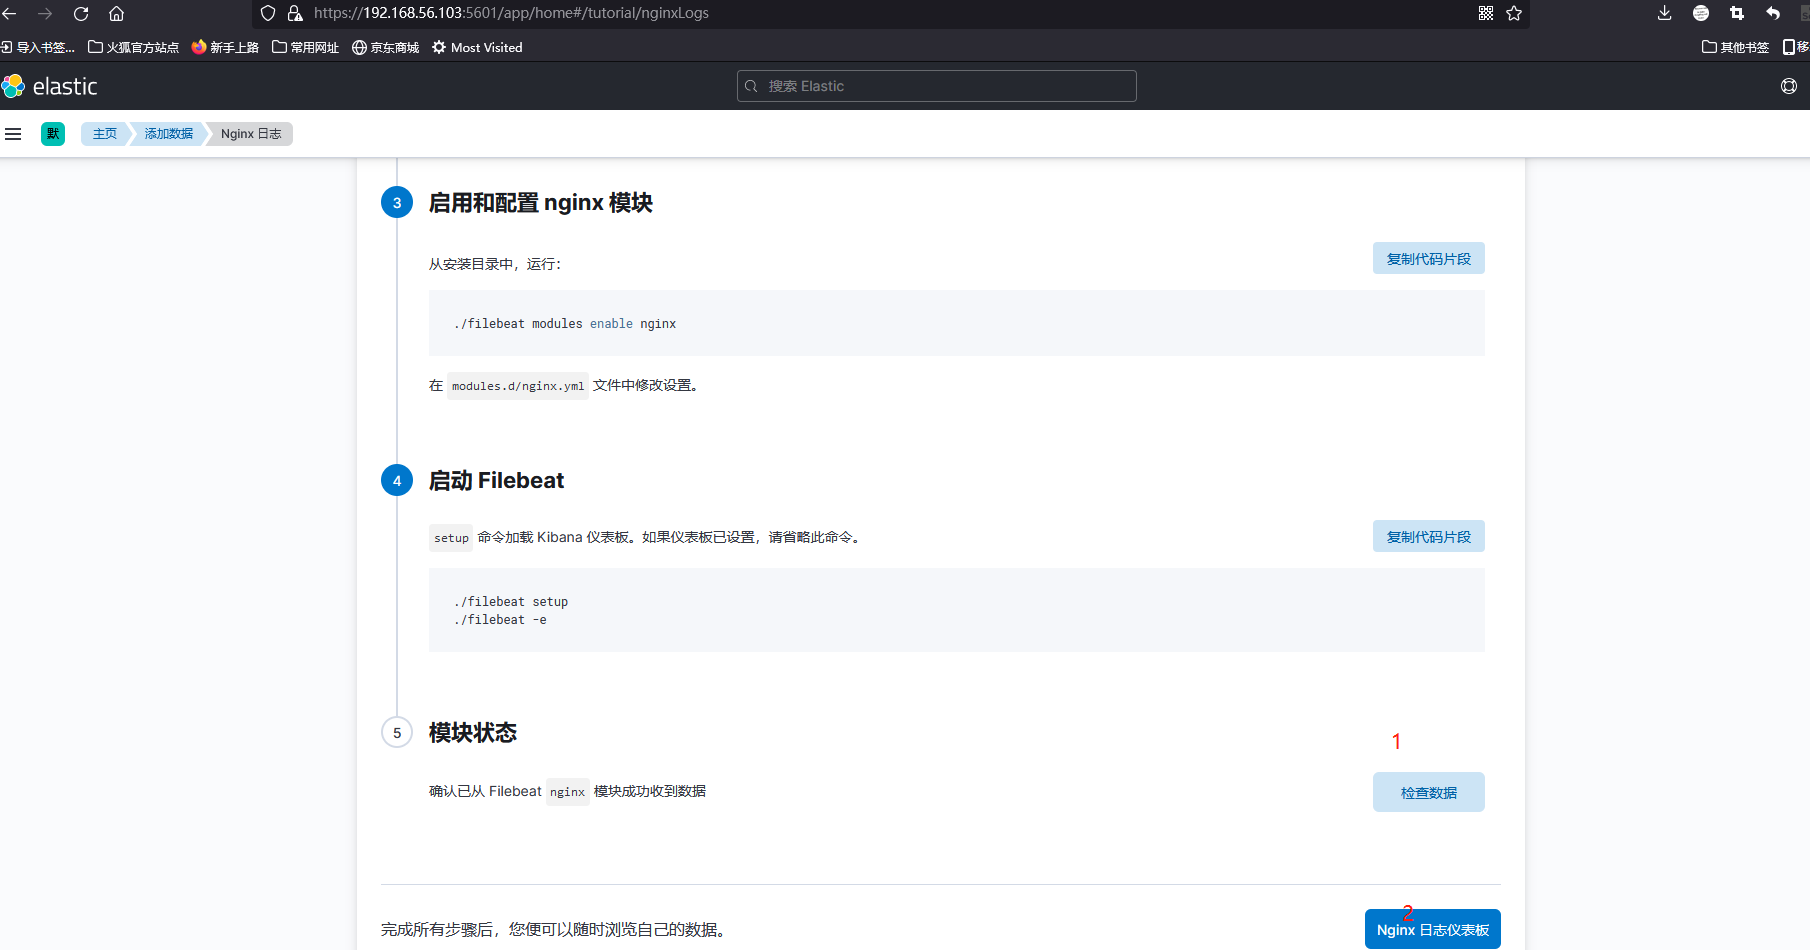
Task: Copy the filebeat modules enable nginx snippet
Action: pos(1428,258)
